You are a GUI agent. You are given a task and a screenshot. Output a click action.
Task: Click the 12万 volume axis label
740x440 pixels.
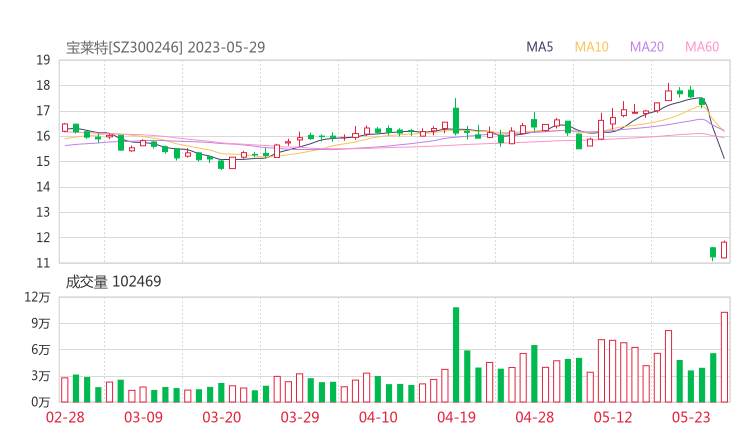click(x=37, y=297)
